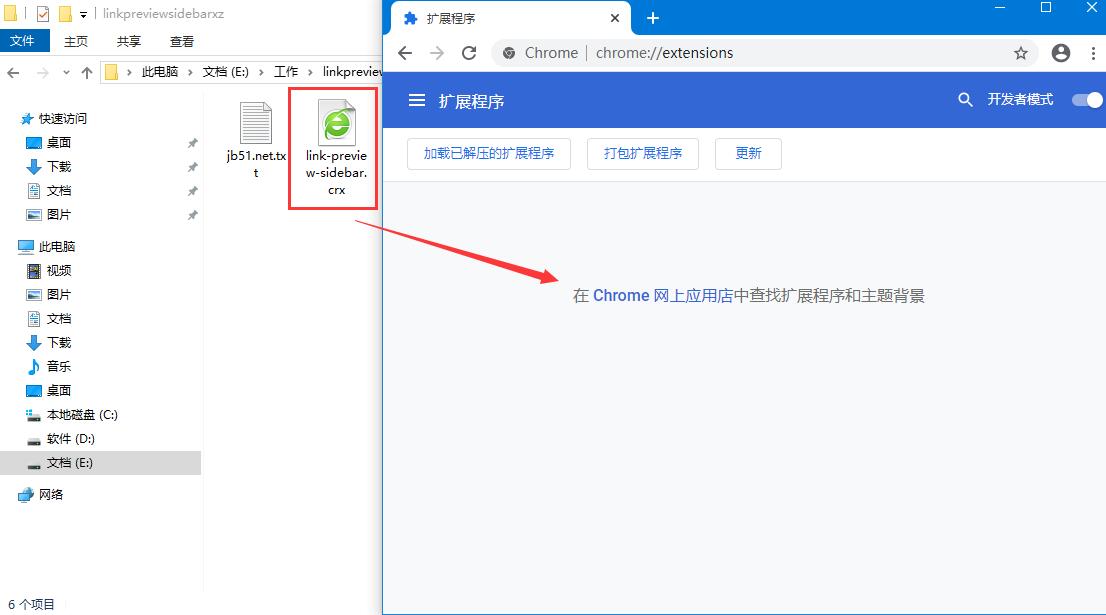Select 快速访问 in the navigation pane
This screenshot has height=615, width=1106.
(63, 118)
